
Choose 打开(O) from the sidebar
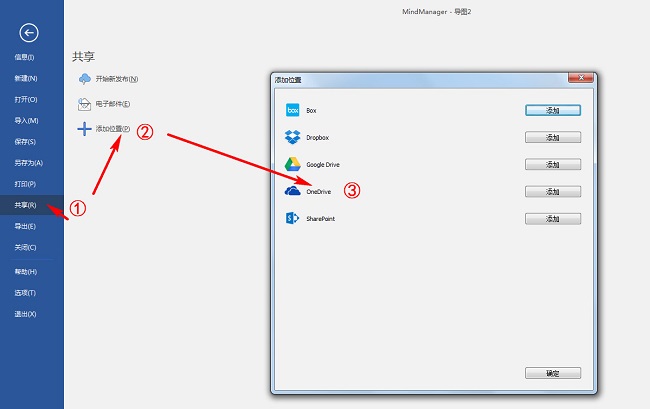point(26,99)
